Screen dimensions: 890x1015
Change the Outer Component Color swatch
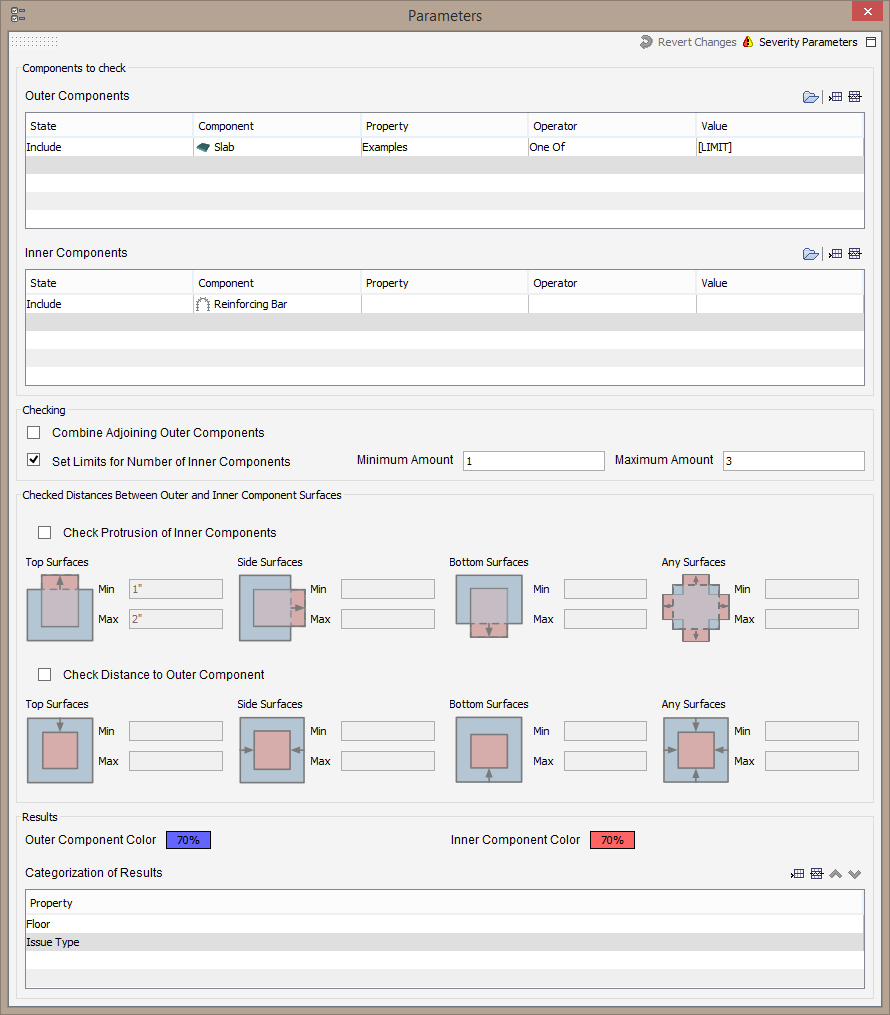click(x=188, y=840)
